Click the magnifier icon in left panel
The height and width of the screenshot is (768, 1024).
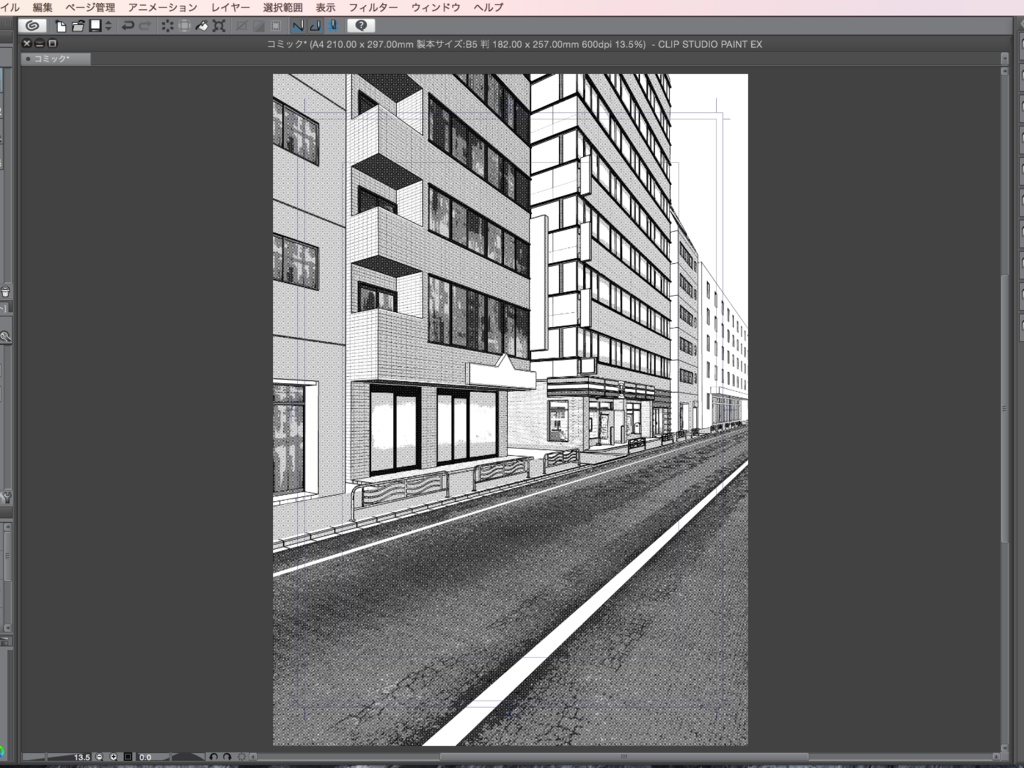click(x=5, y=337)
